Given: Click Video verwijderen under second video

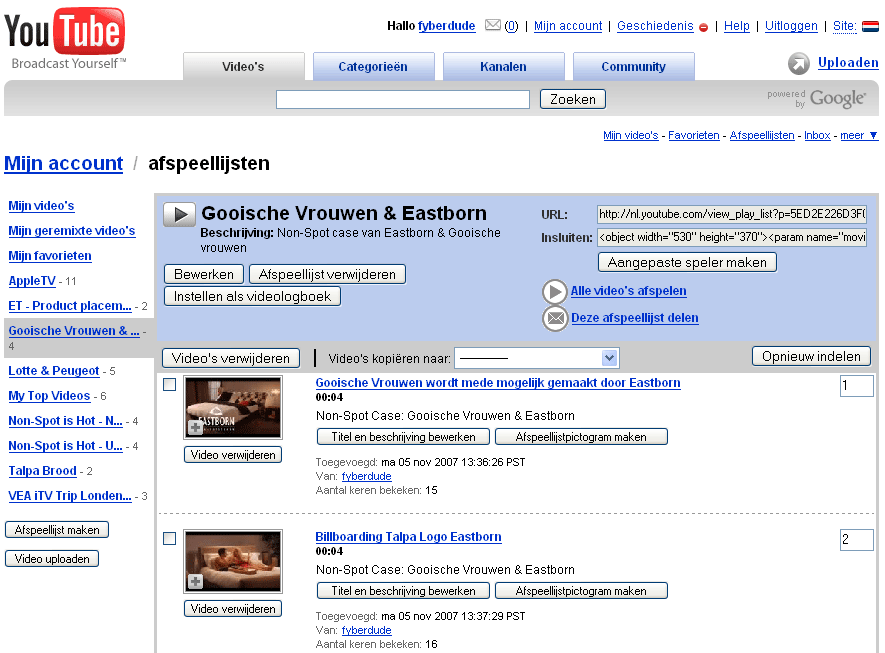Looking at the screenshot, I should tap(233, 609).
